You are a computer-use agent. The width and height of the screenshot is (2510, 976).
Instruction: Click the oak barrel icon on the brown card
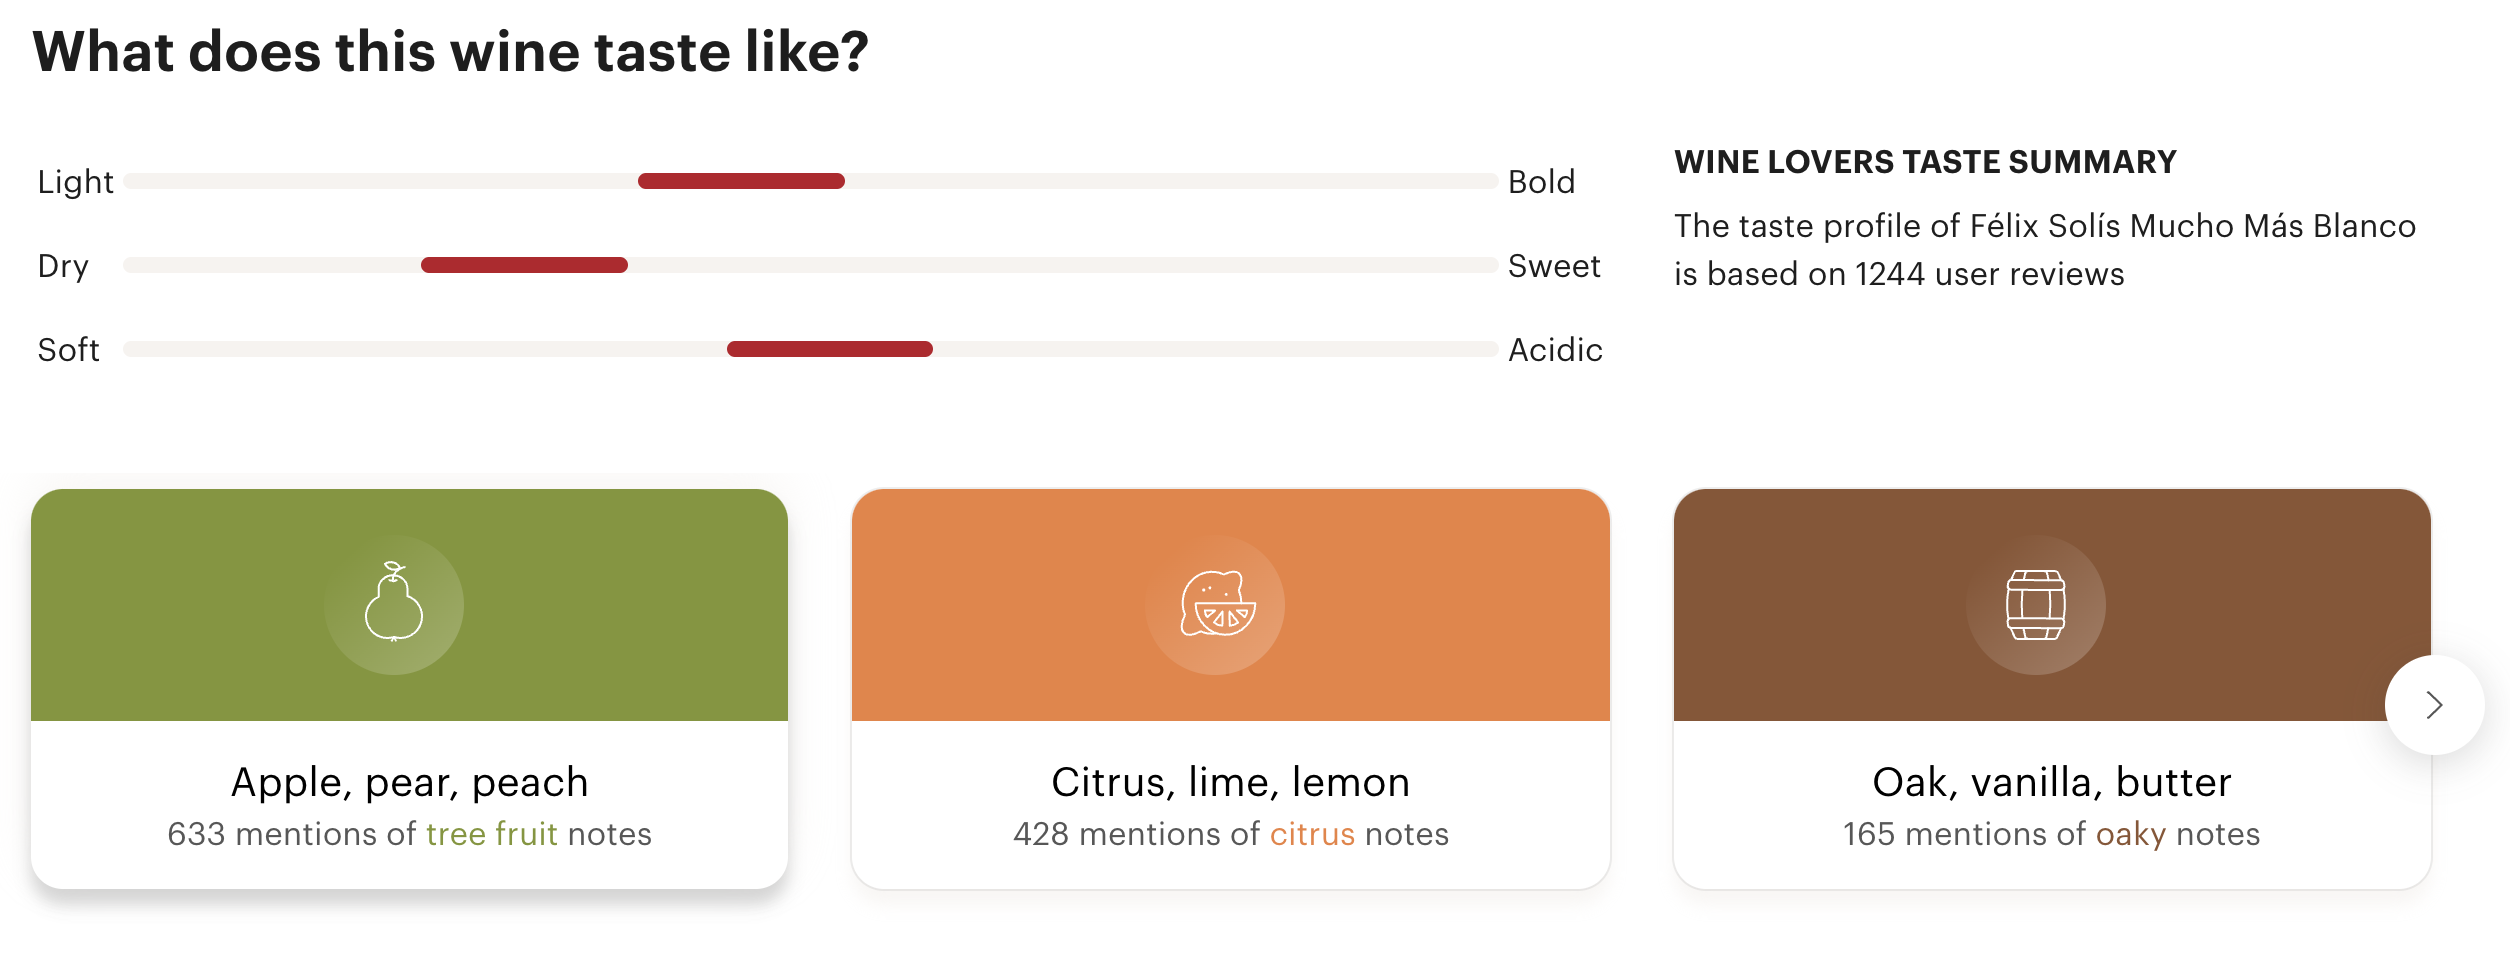point(2036,604)
